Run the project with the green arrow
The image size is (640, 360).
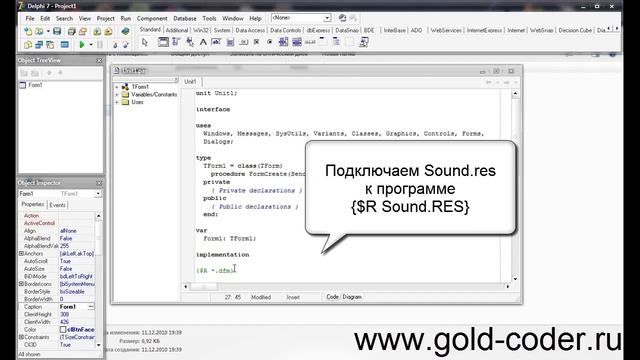[x=82, y=44]
